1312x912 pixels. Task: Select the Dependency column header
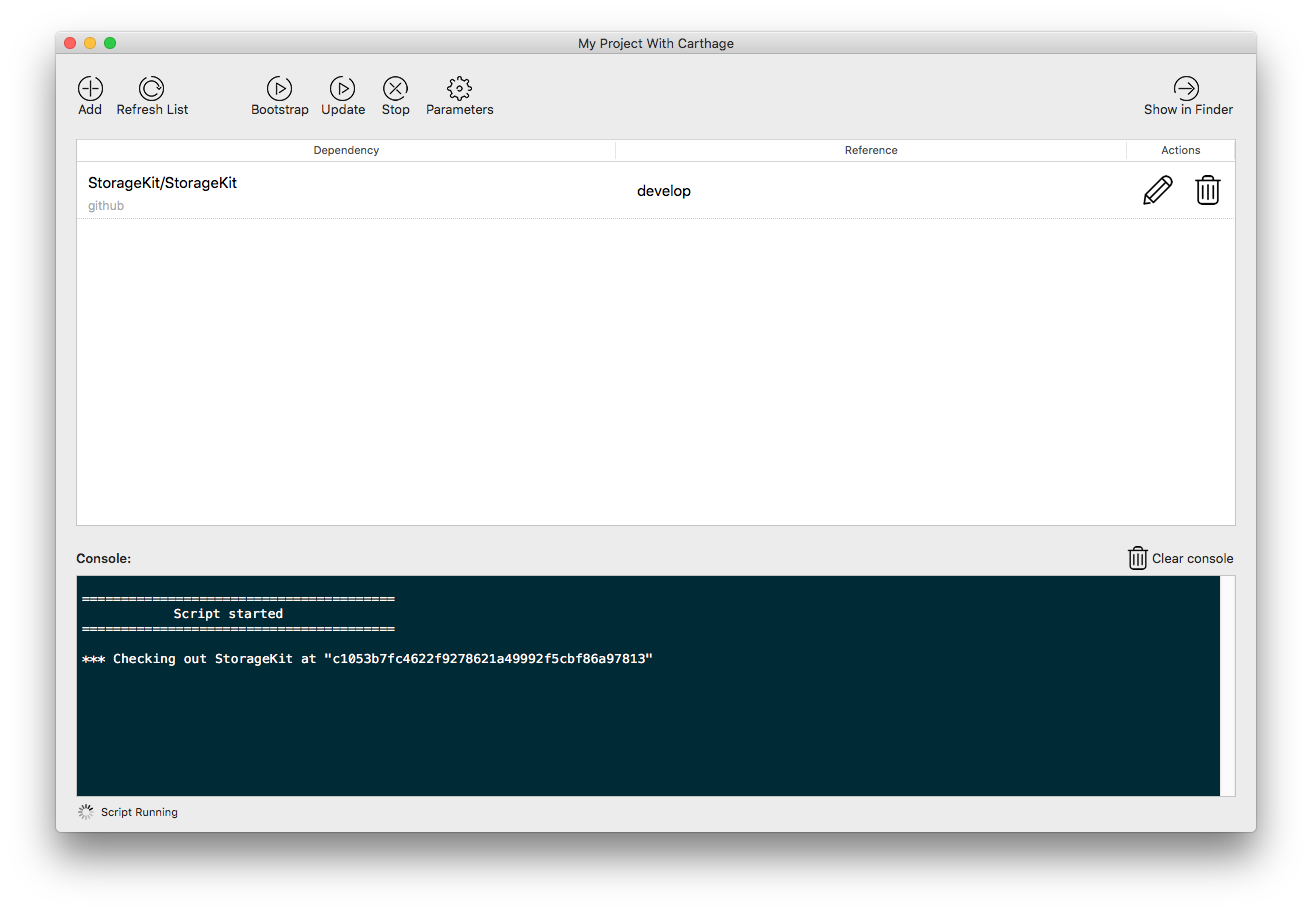pos(346,150)
